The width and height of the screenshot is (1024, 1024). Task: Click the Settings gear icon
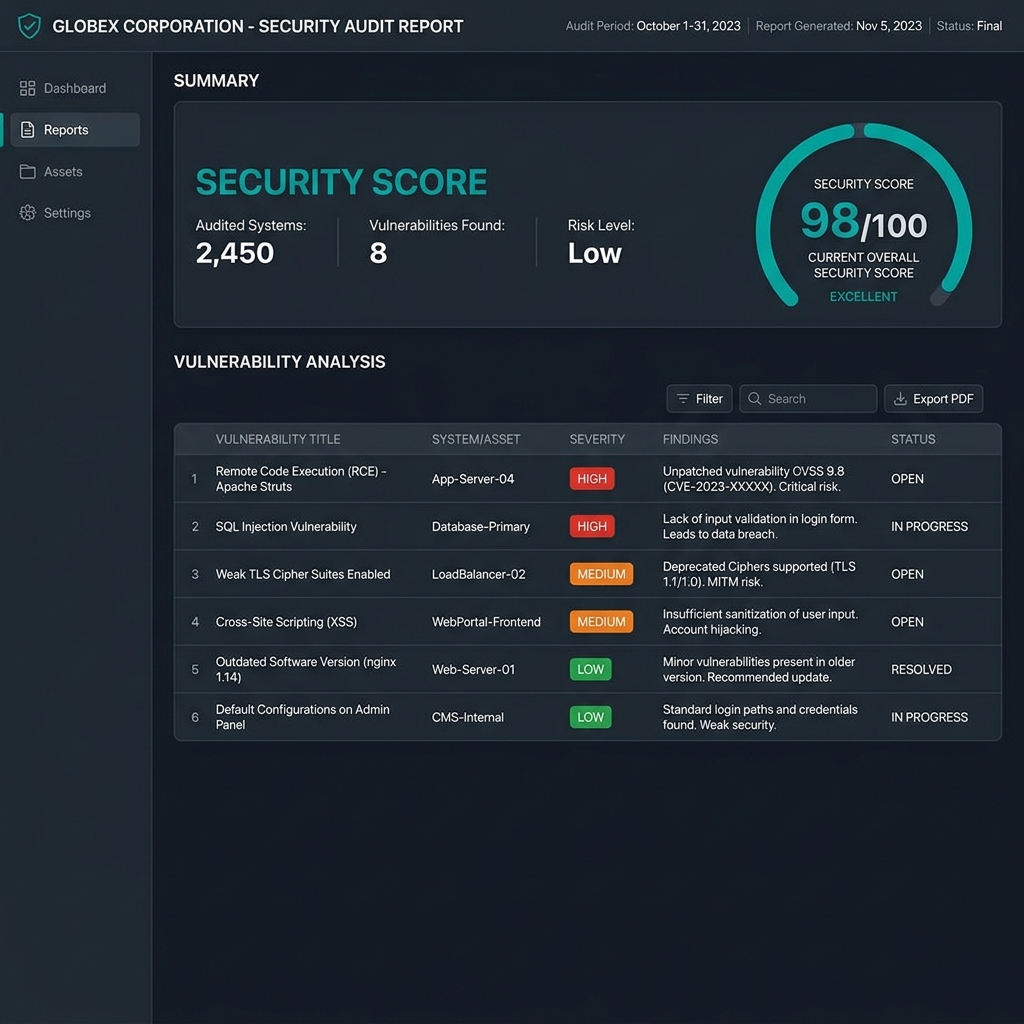27,213
